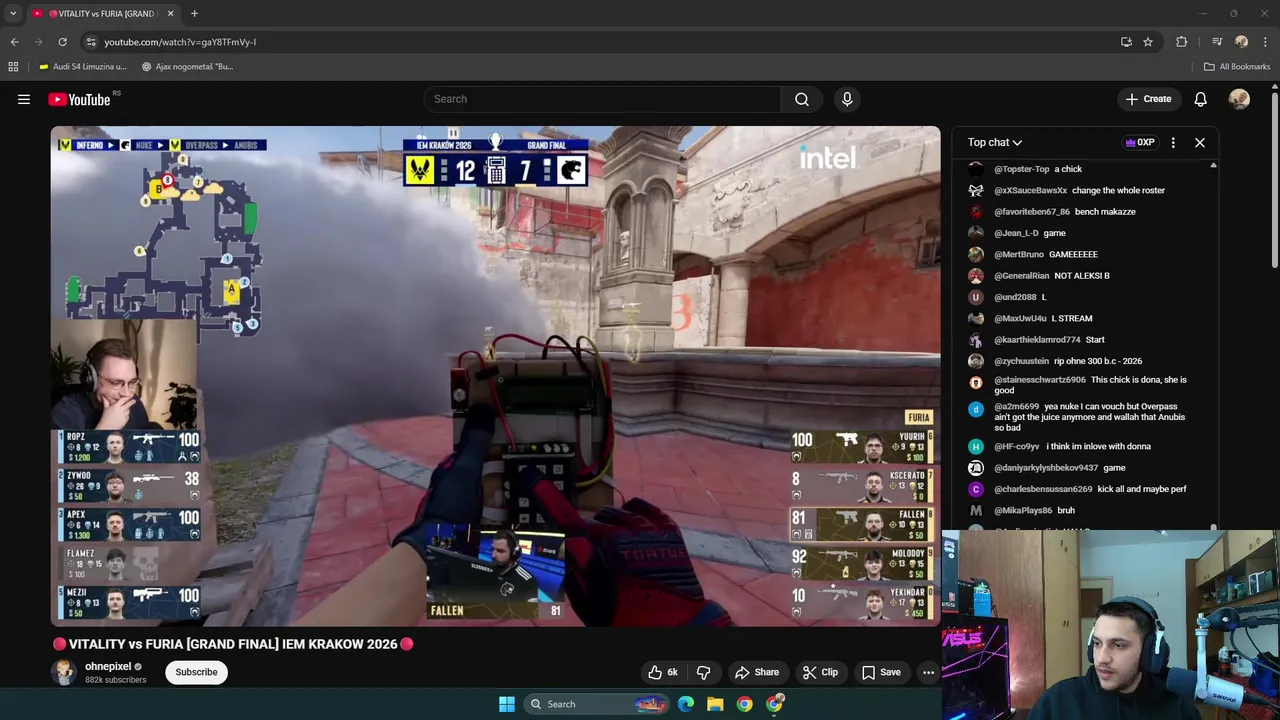
Task: Like the video with thumbs up
Action: (x=663, y=672)
